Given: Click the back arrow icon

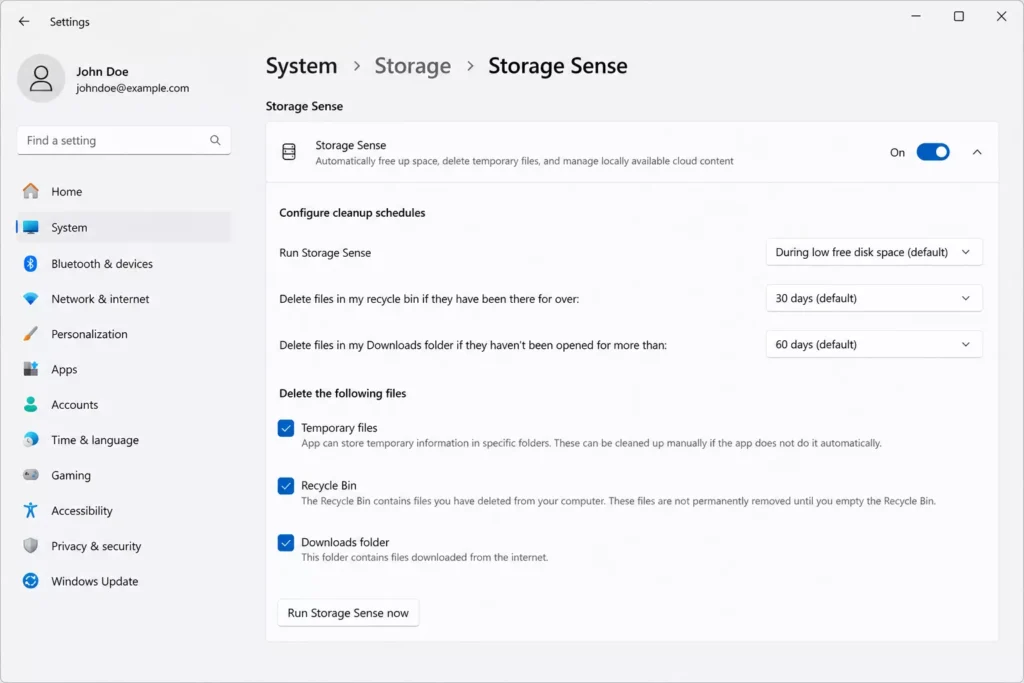Looking at the screenshot, I should pyautogui.click(x=24, y=22).
